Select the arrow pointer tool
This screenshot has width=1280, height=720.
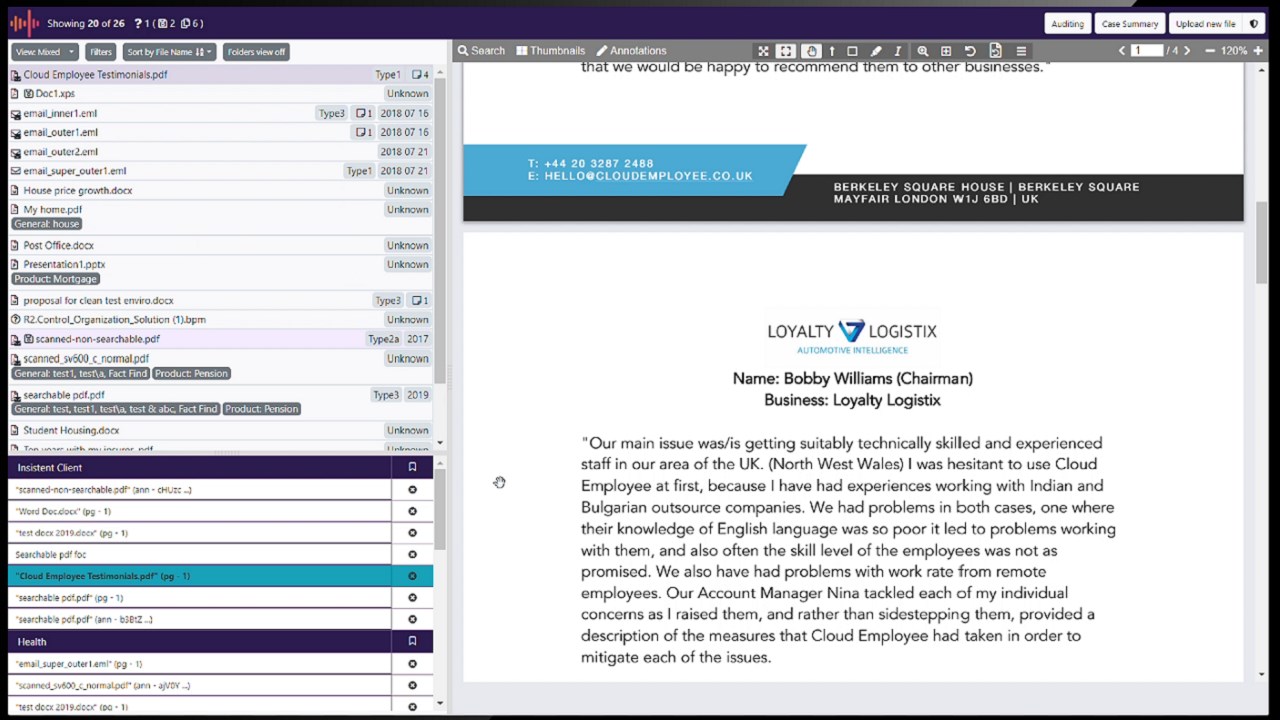click(832, 51)
